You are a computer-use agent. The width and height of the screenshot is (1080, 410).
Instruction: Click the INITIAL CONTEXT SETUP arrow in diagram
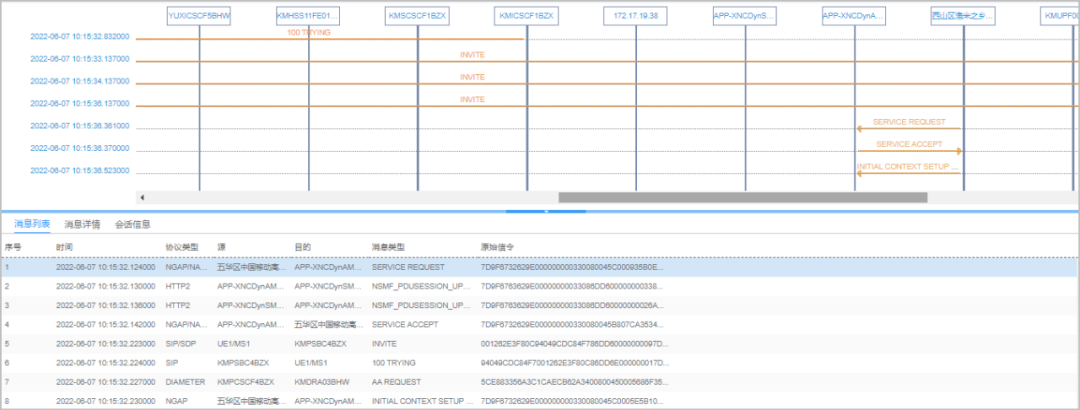(x=908, y=173)
